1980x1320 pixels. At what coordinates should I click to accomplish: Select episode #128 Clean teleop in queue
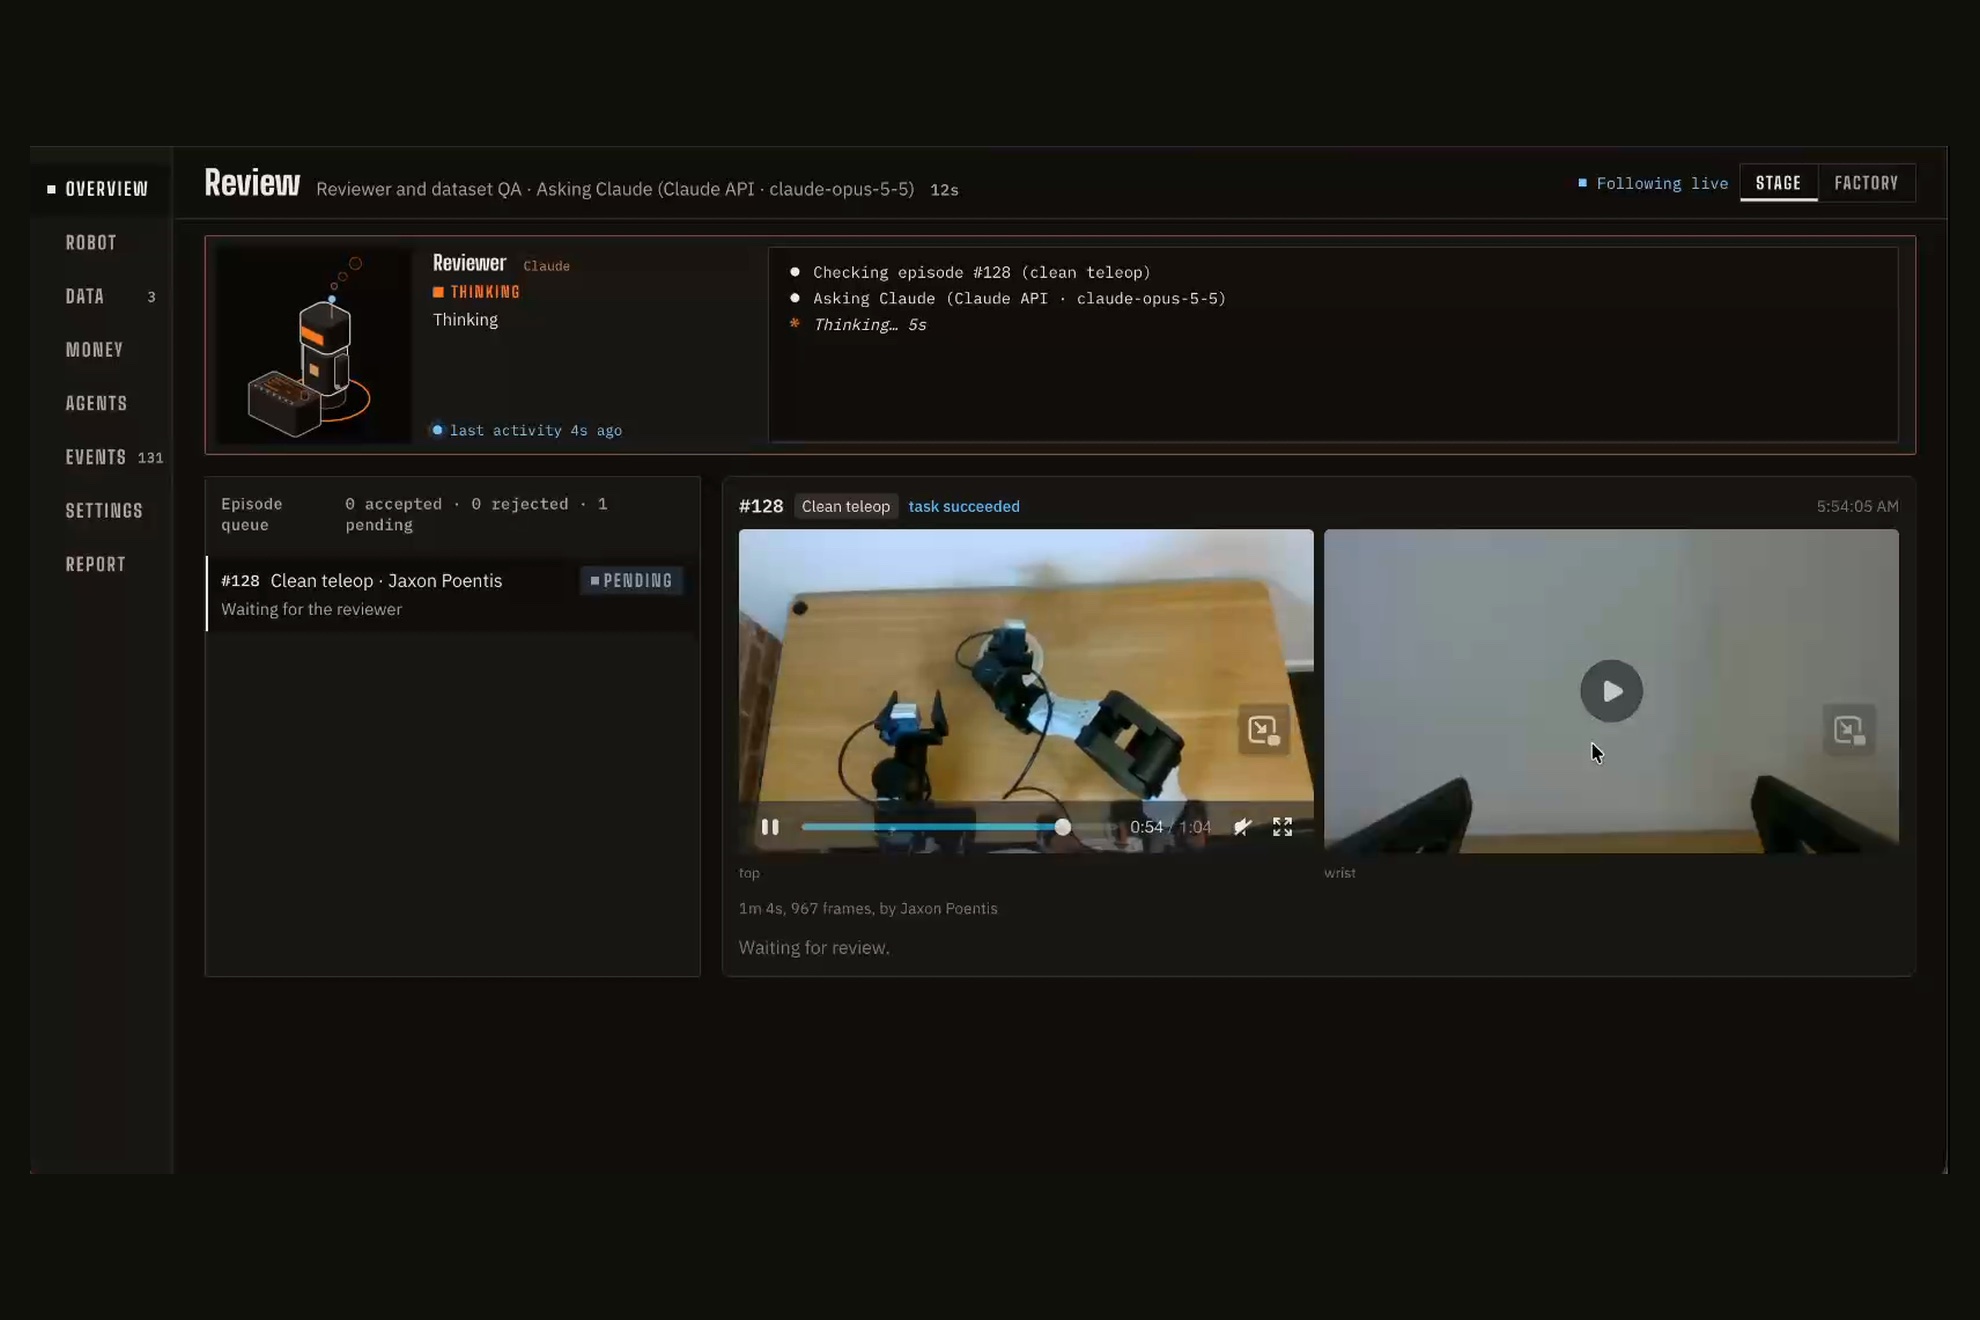pos(452,594)
